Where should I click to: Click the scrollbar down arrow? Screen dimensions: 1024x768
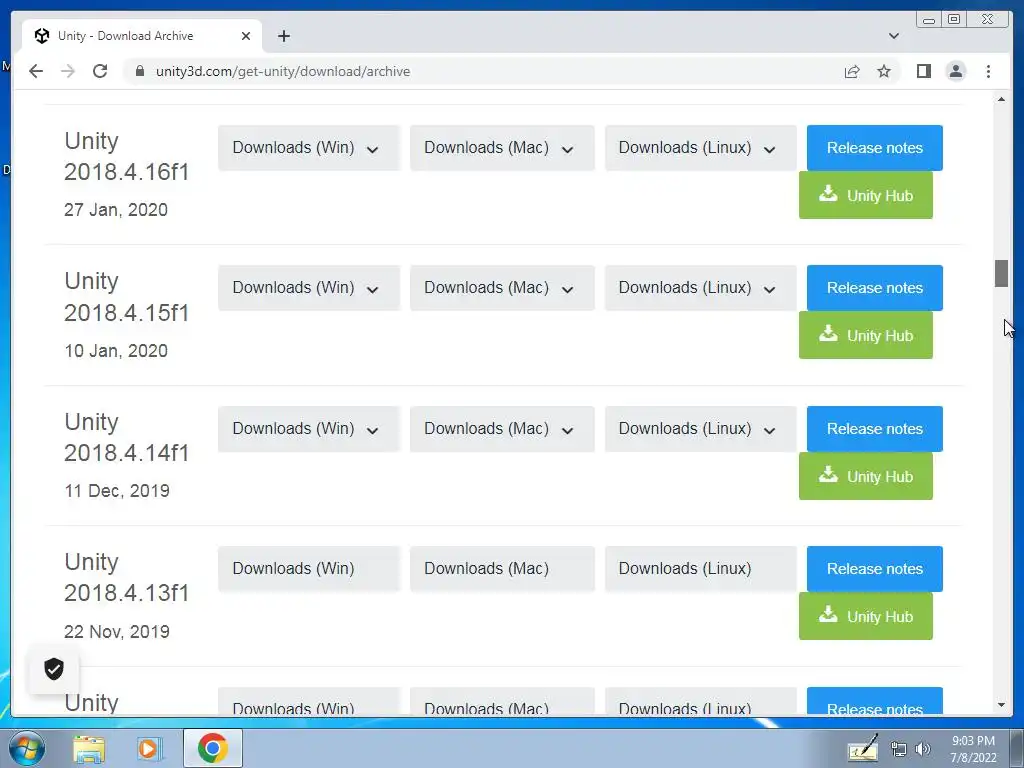(x=1001, y=705)
